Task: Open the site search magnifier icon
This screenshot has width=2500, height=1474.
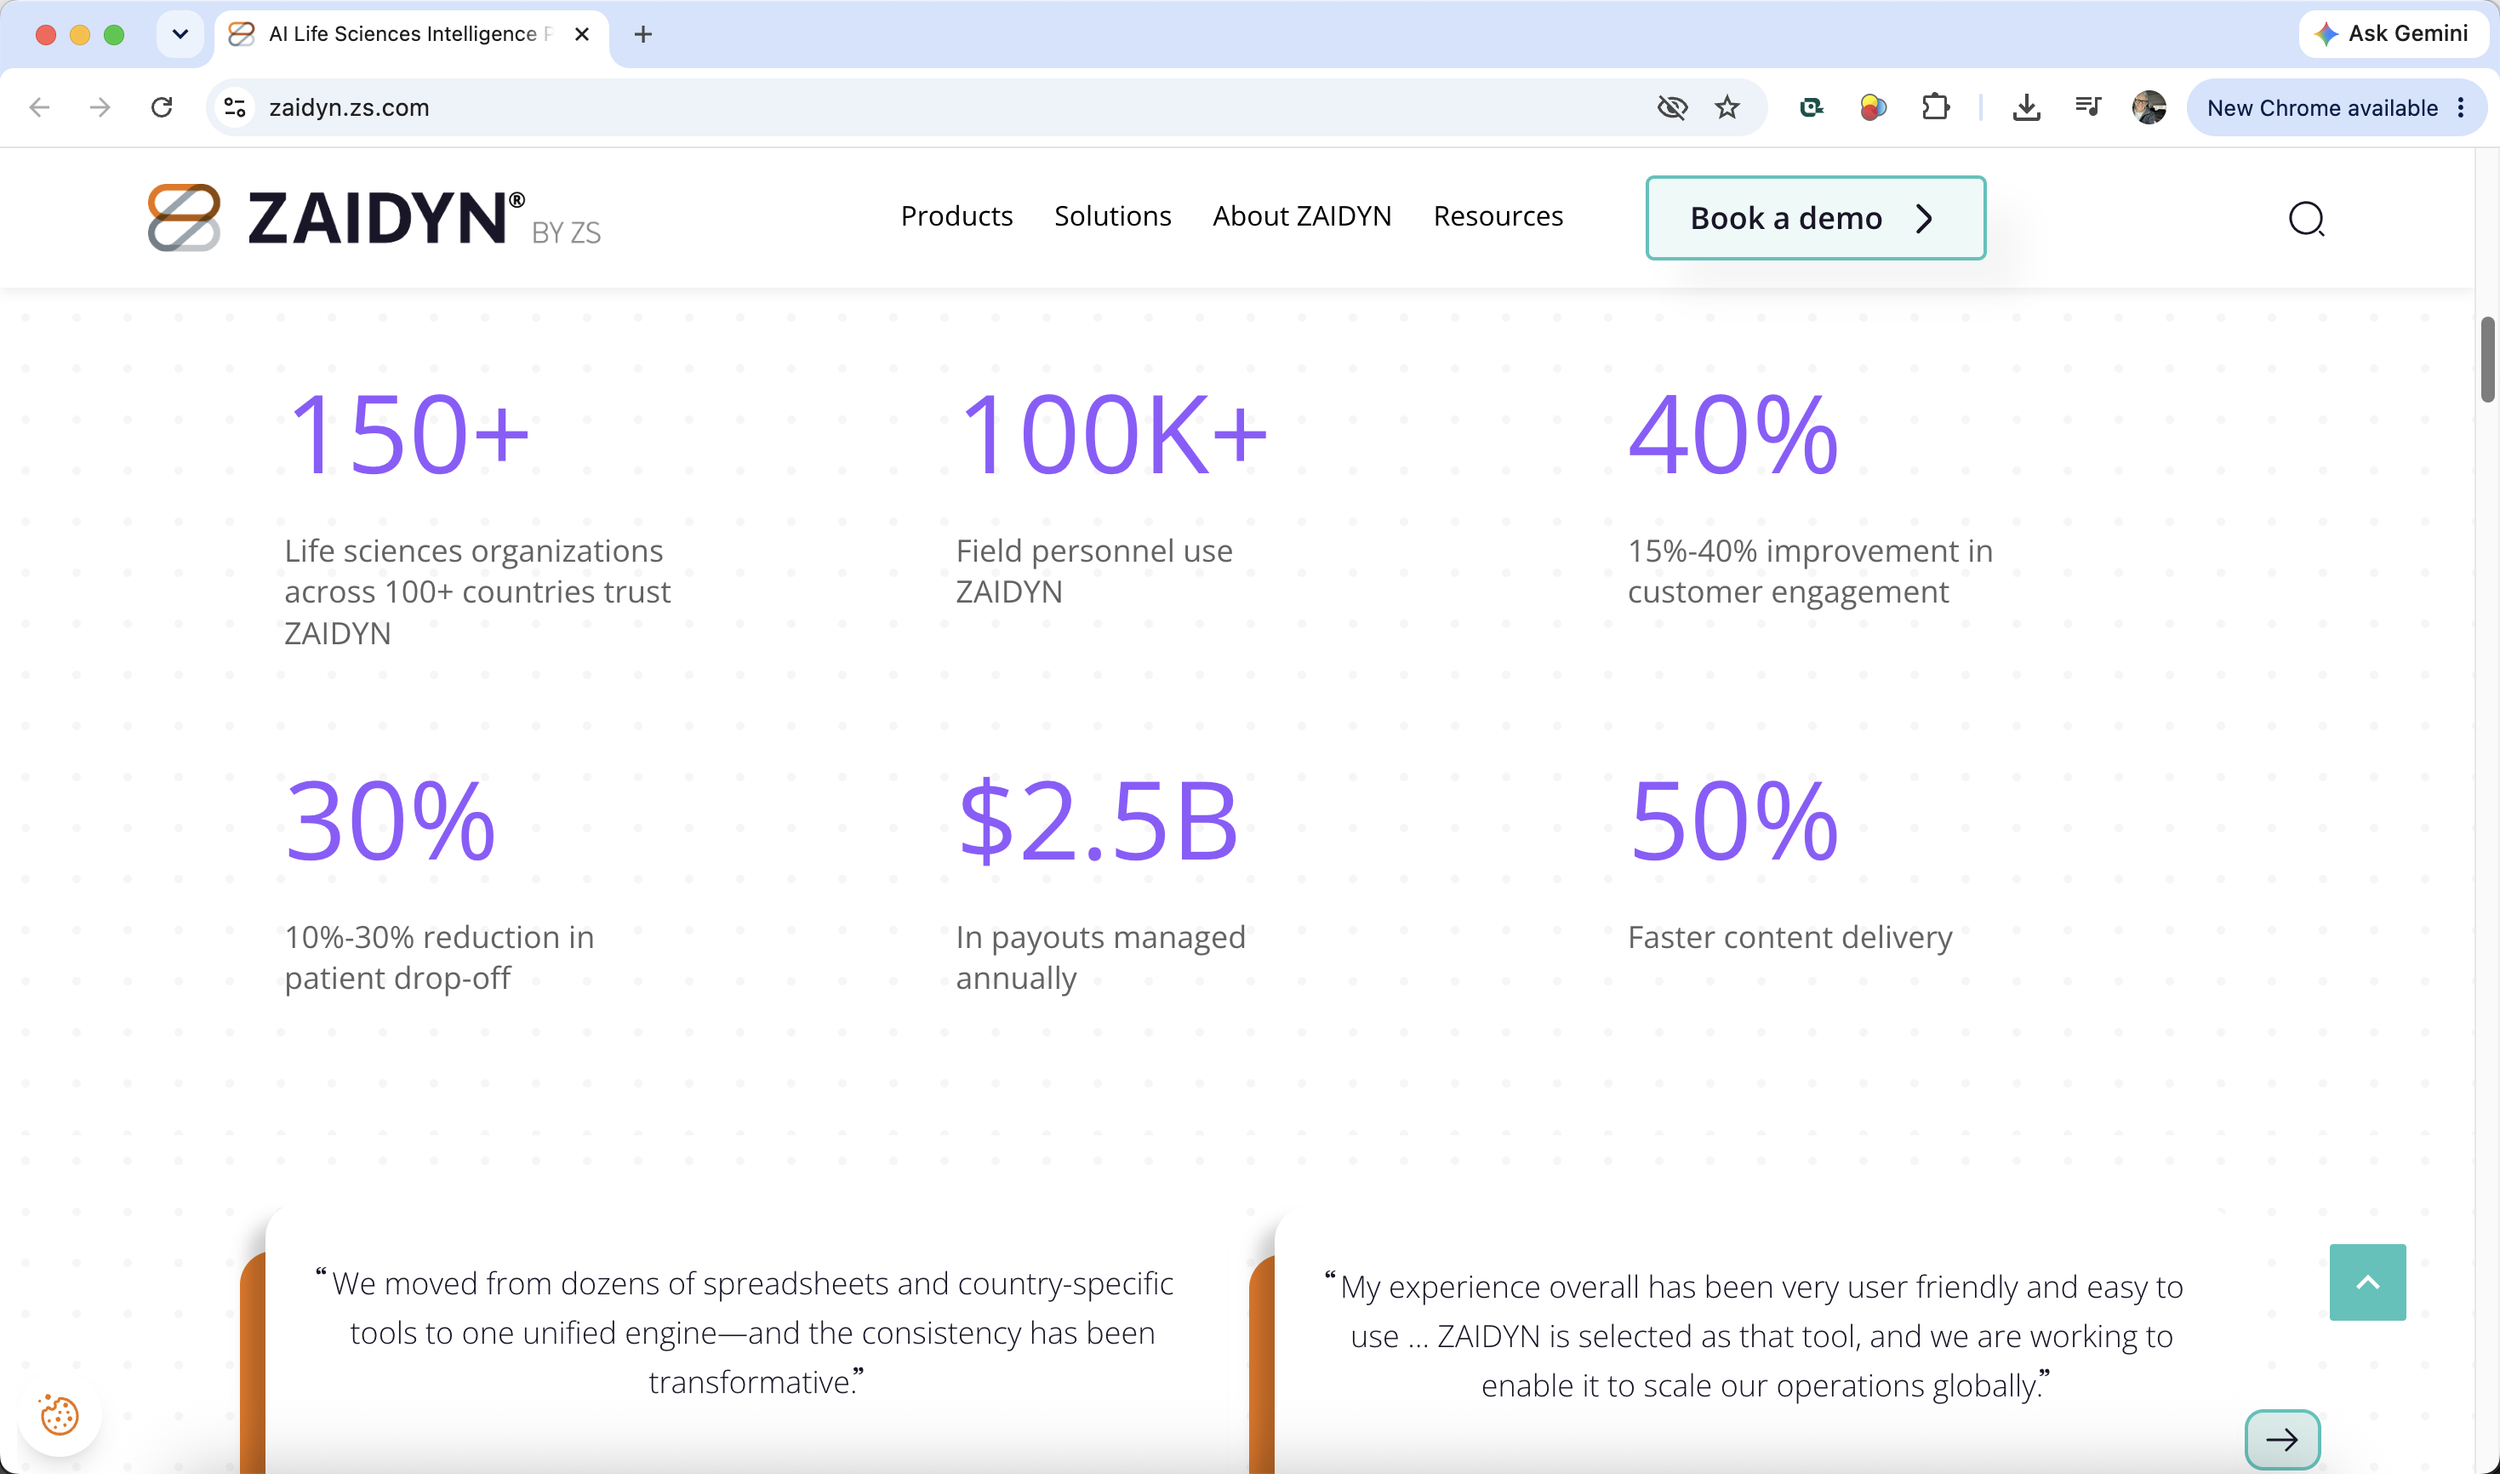Action: pyautogui.click(x=2306, y=218)
